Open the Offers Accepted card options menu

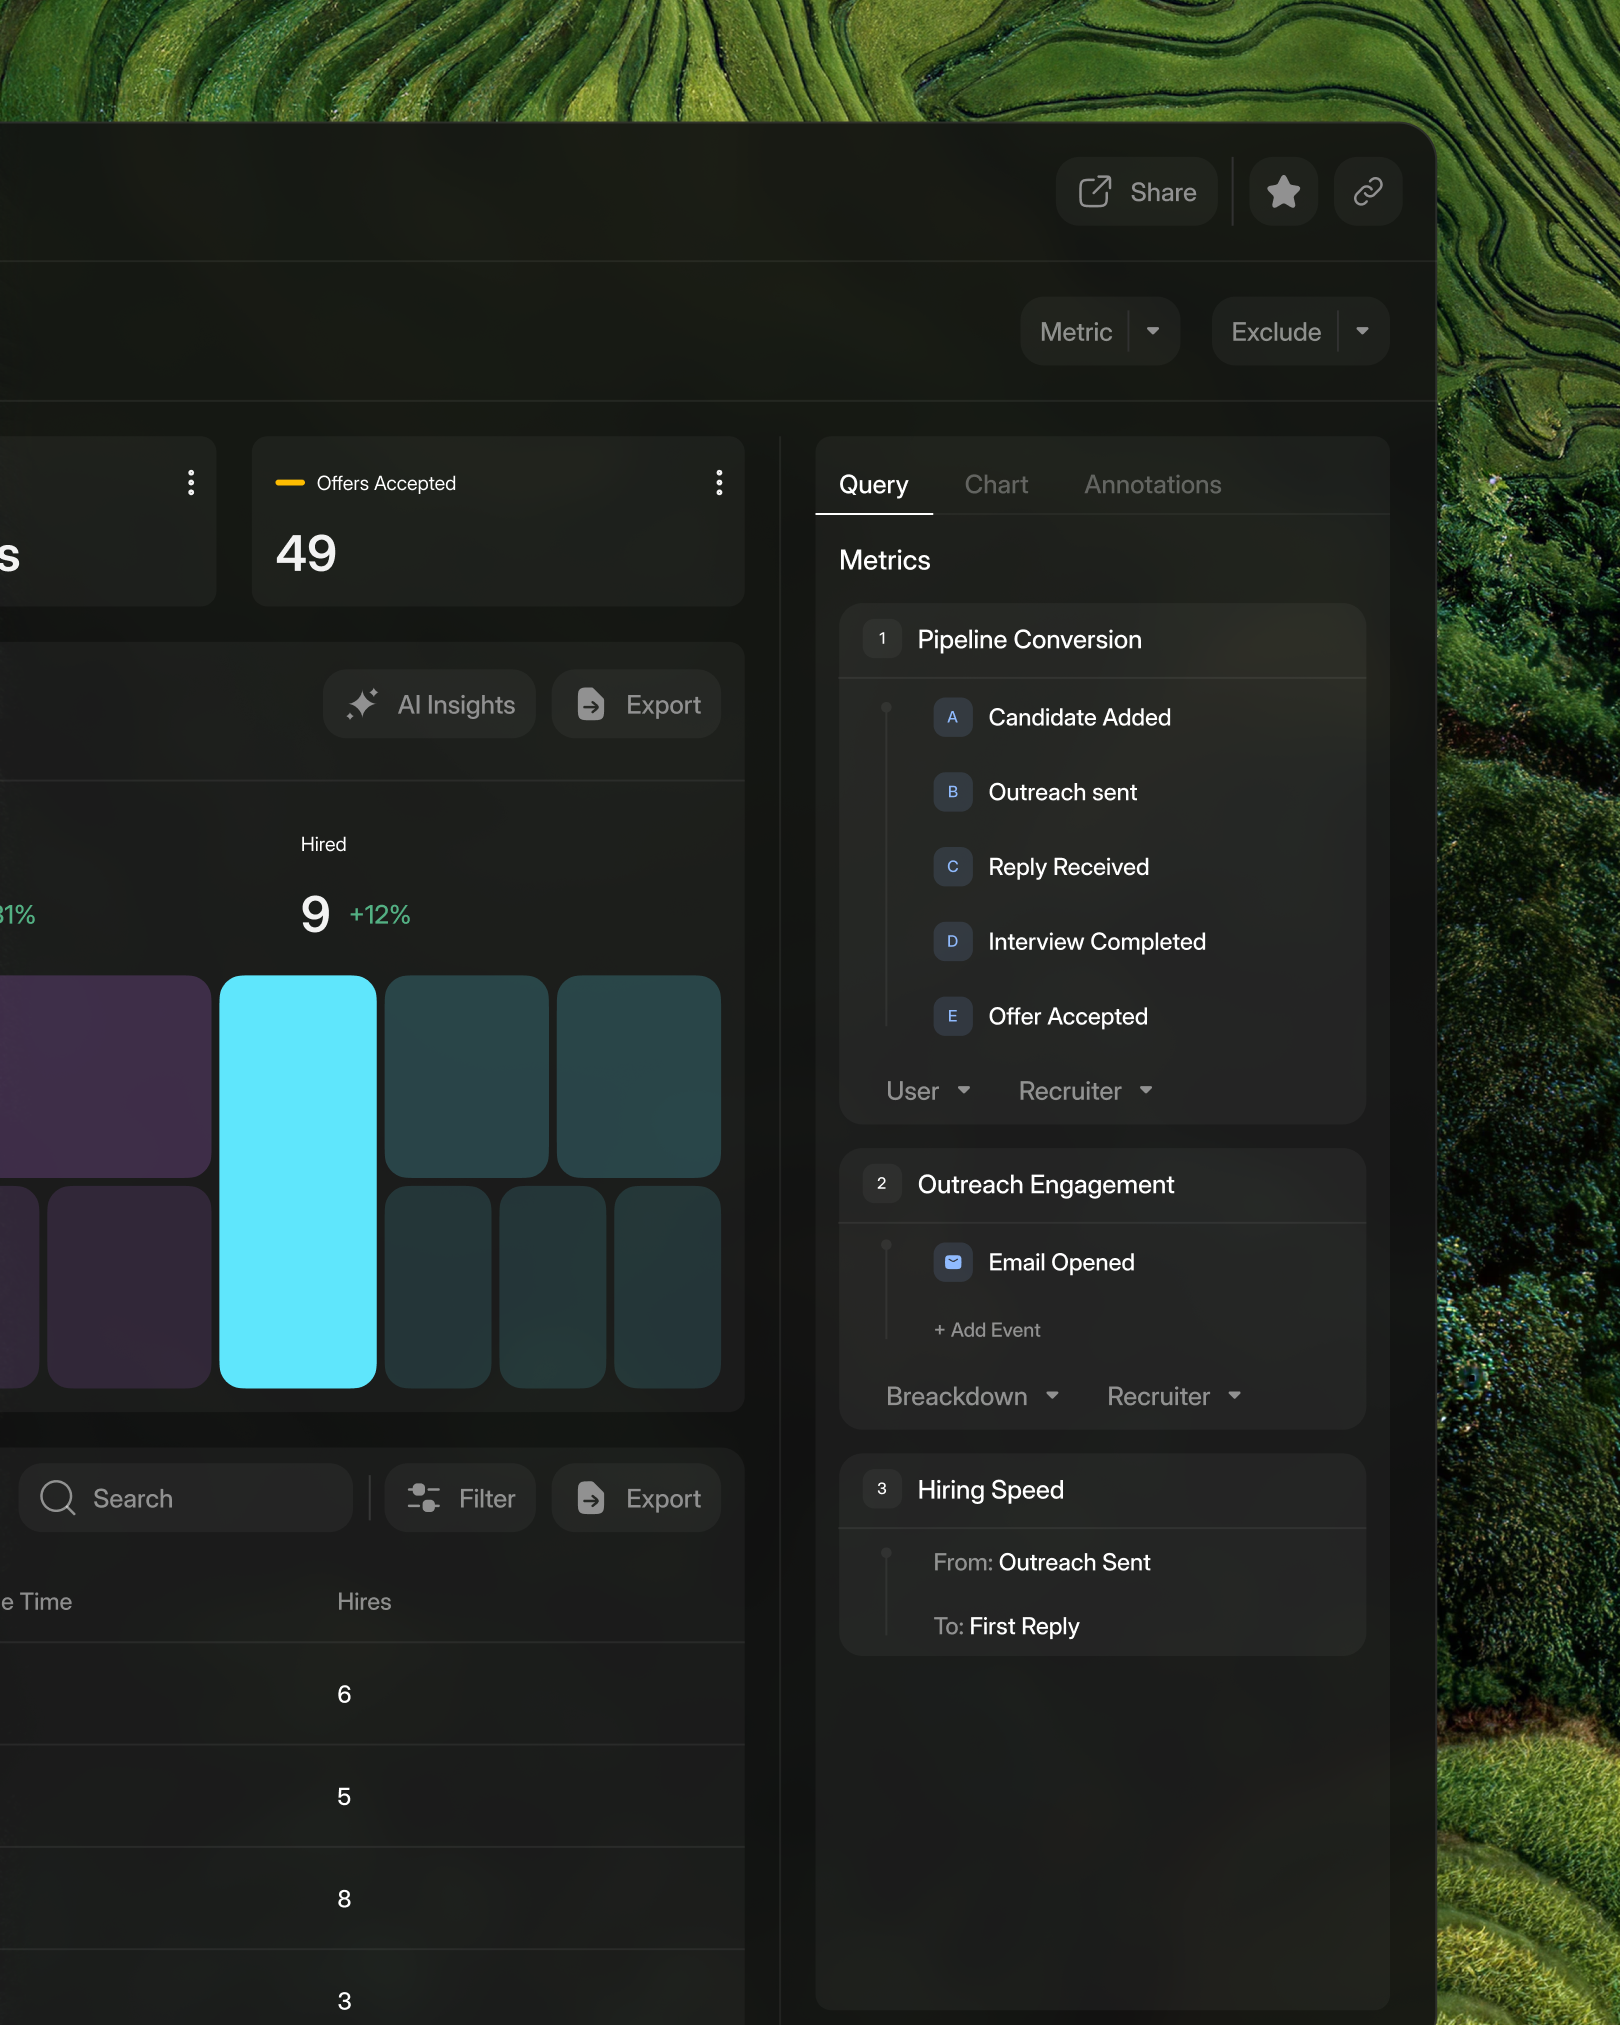tap(718, 483)
